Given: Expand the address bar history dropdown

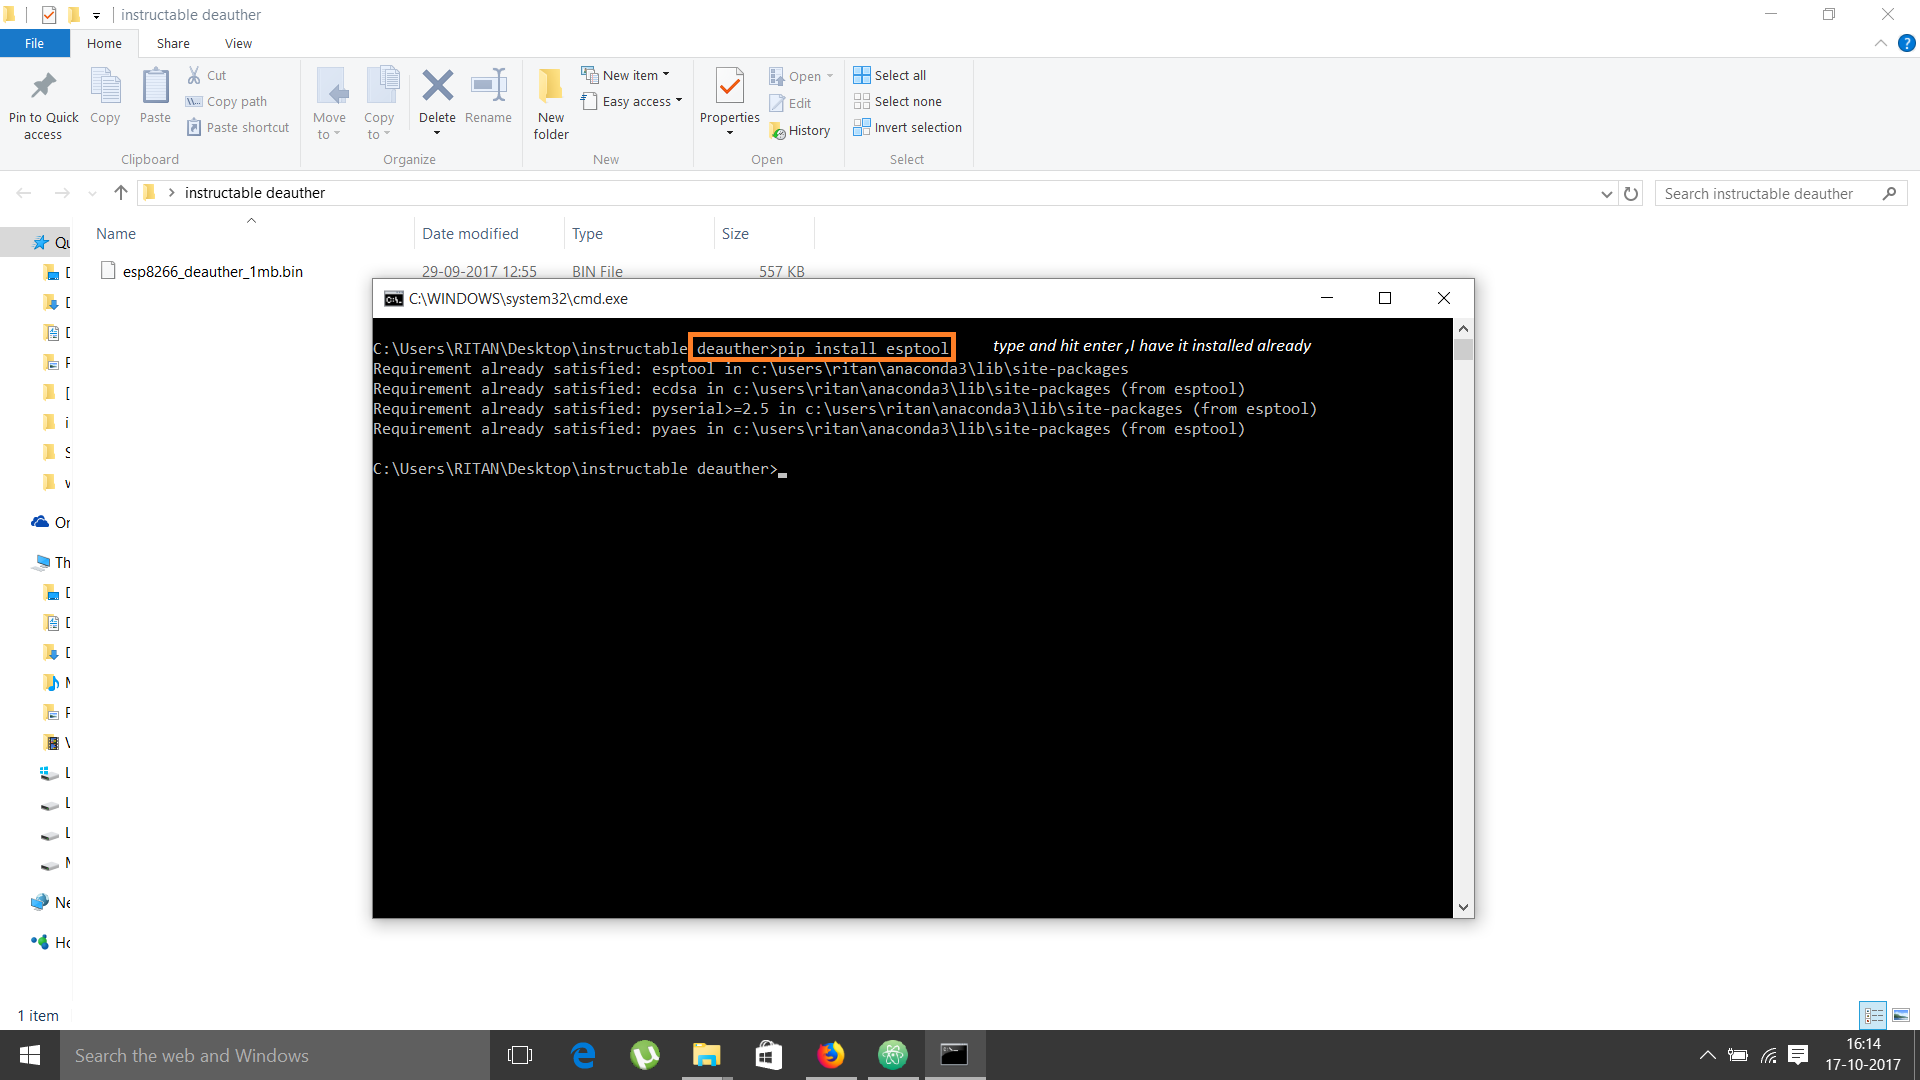Looking at the screenshot, I should coord(1606,194).
